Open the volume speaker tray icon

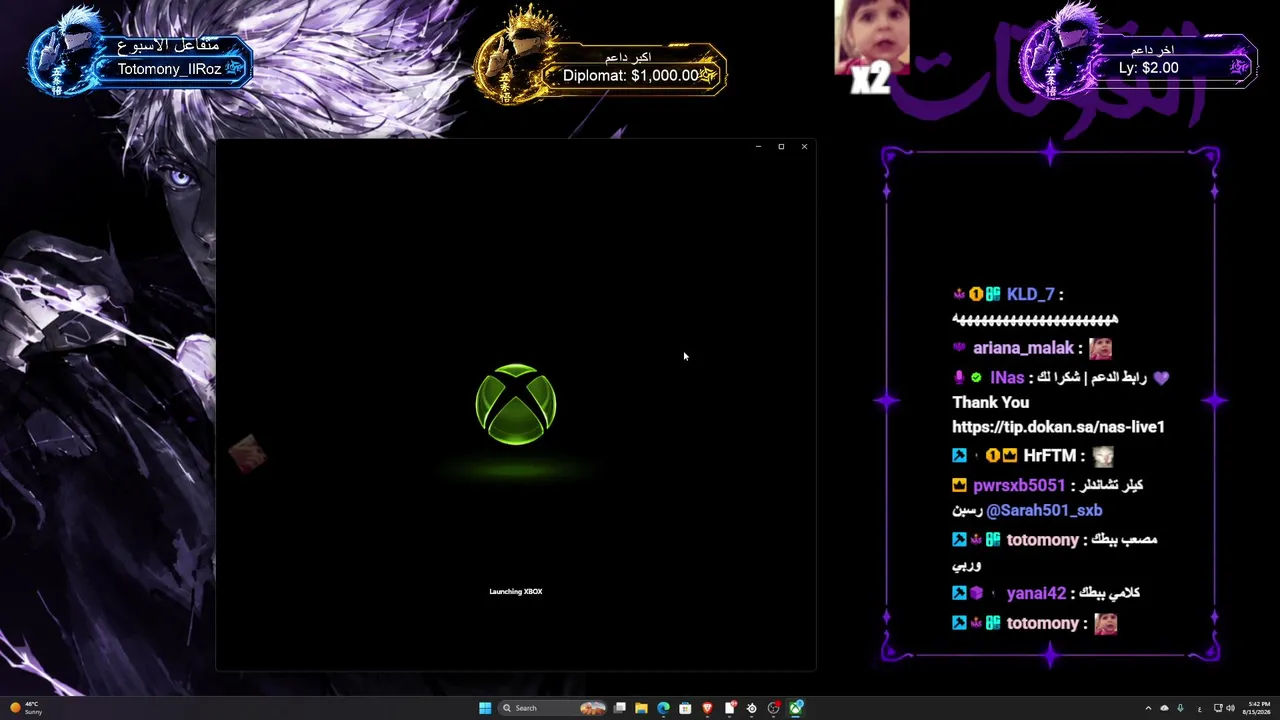(1230, 708)
